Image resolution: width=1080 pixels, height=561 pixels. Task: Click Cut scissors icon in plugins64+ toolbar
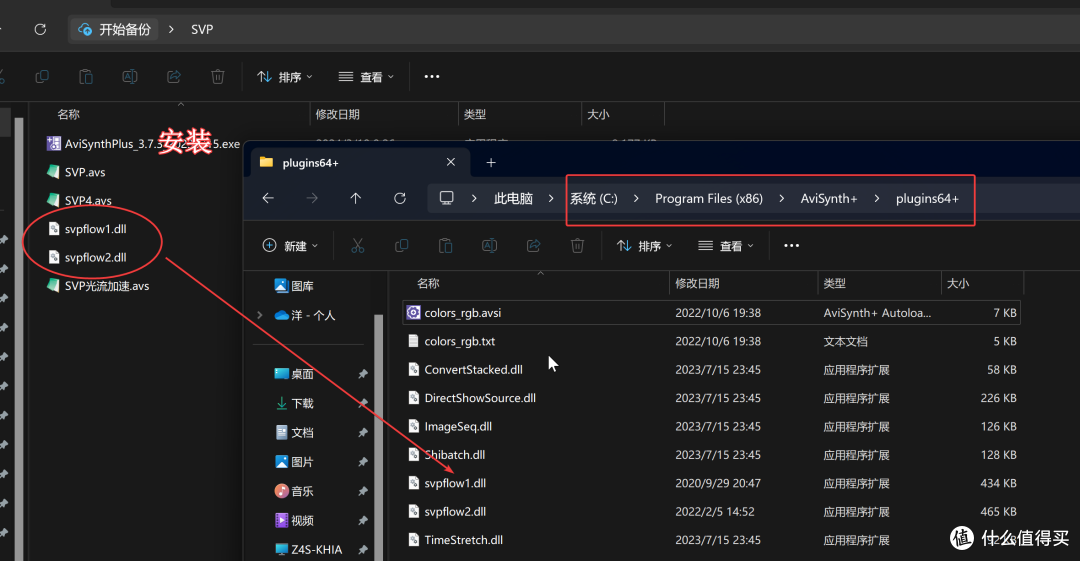point(357,245)
